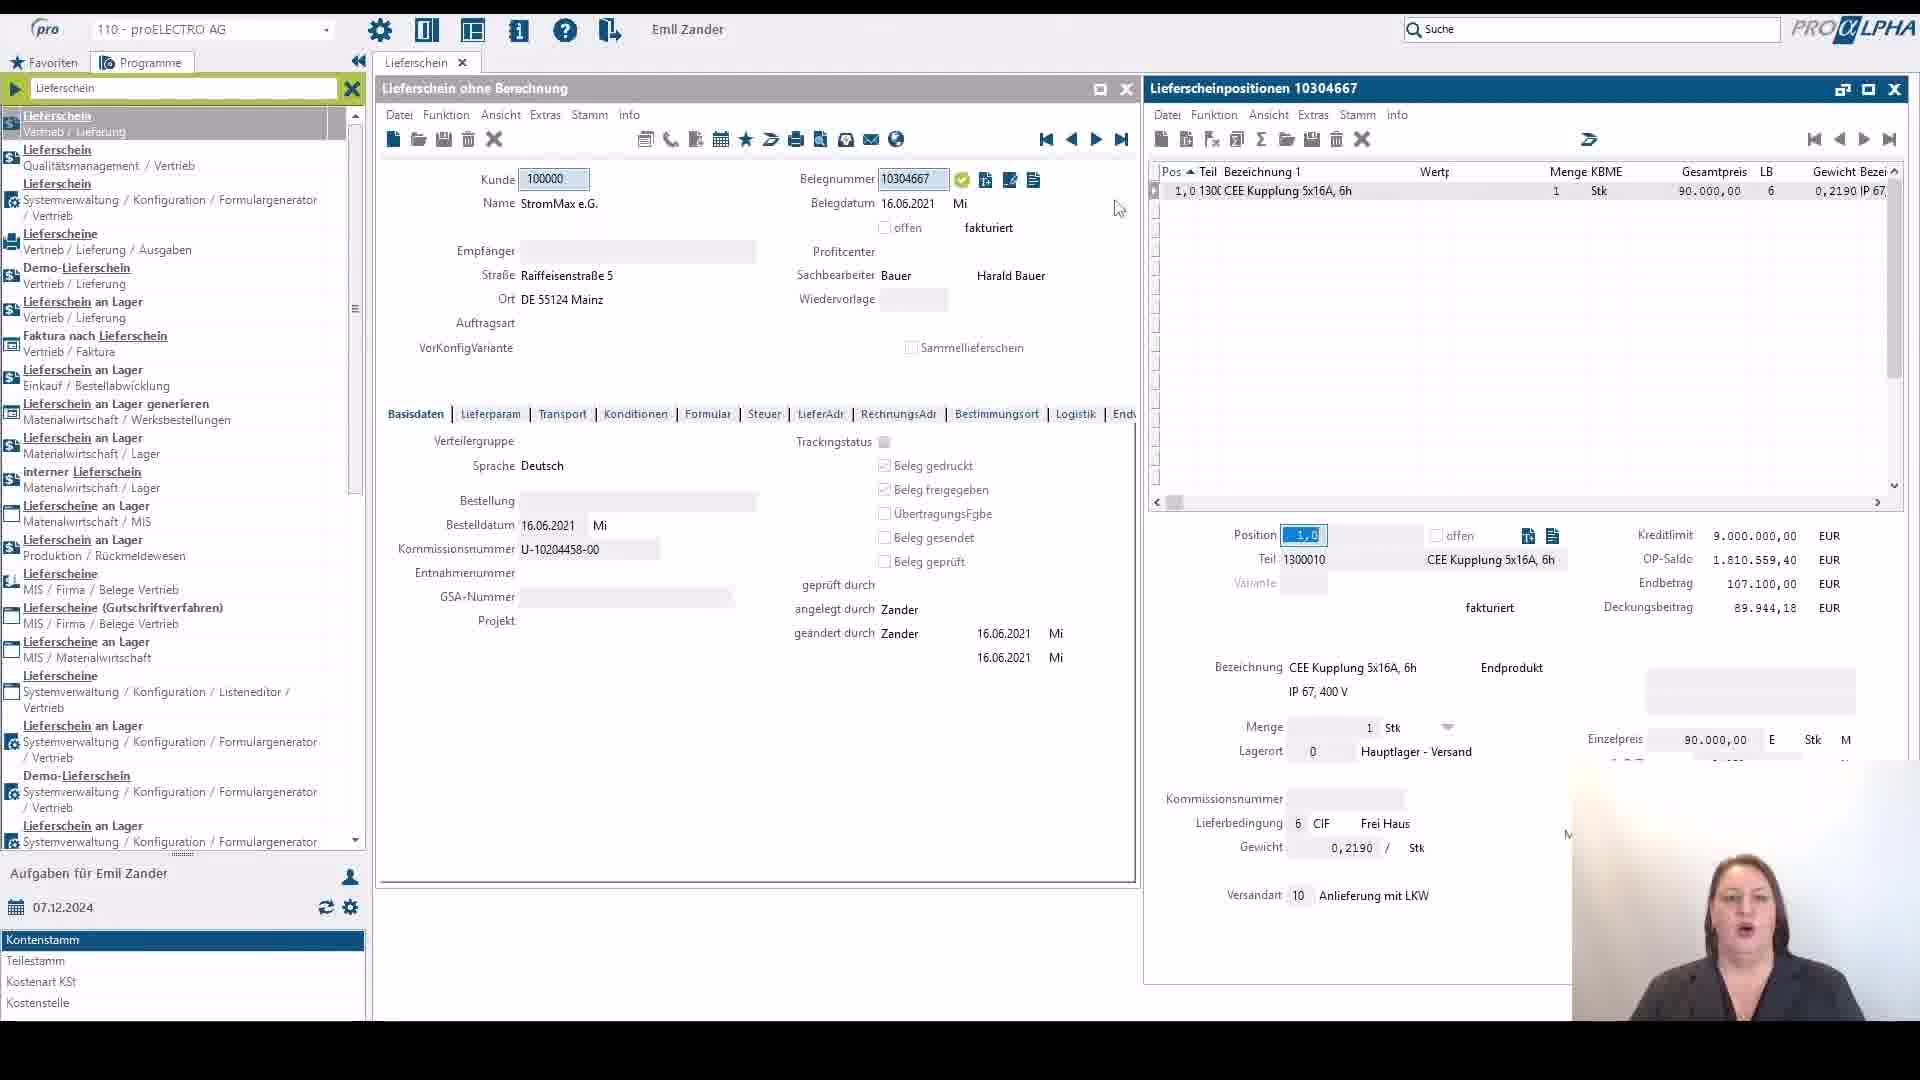Open the settings gear in the top toolbar
Screen dimensions: 1920x1080
point(380,30)
